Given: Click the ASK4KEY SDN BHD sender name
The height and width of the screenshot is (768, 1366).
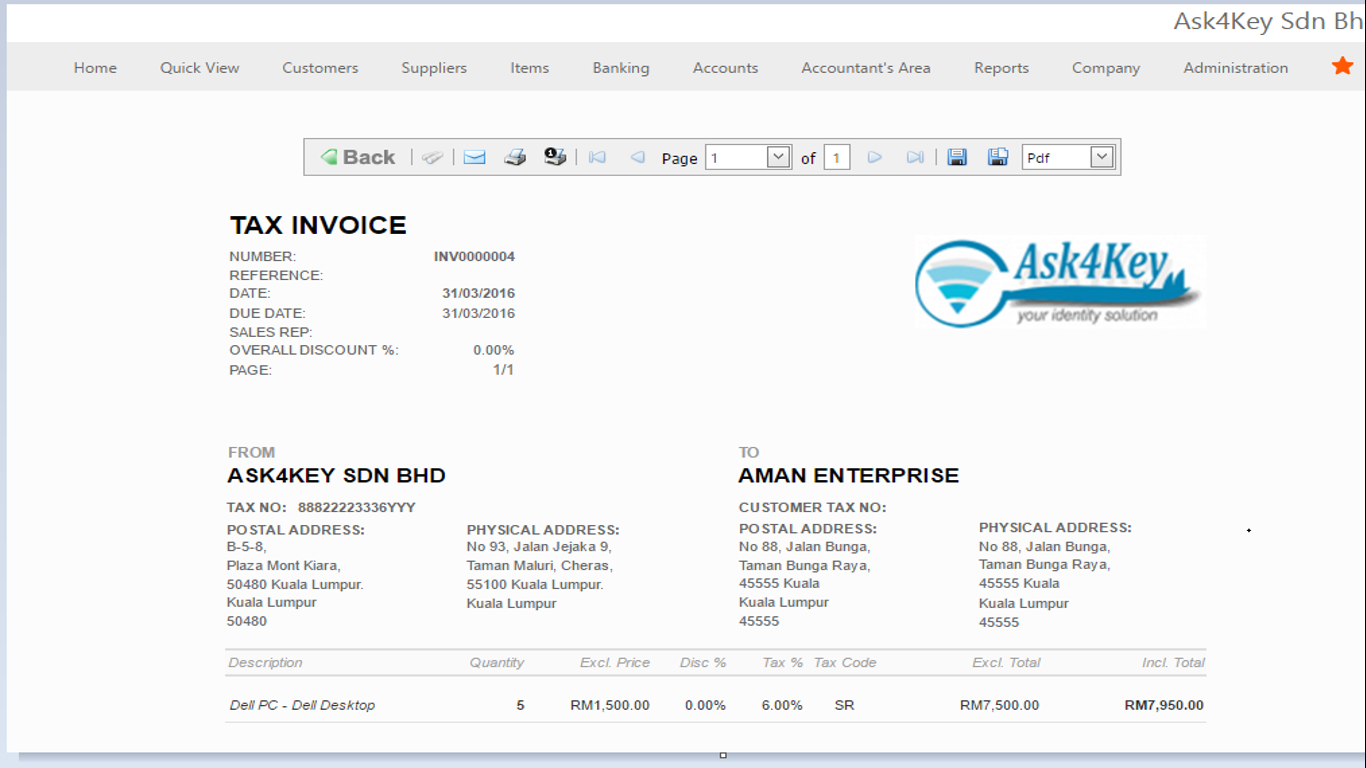Looking at the screenshot, I should [337, 475].
